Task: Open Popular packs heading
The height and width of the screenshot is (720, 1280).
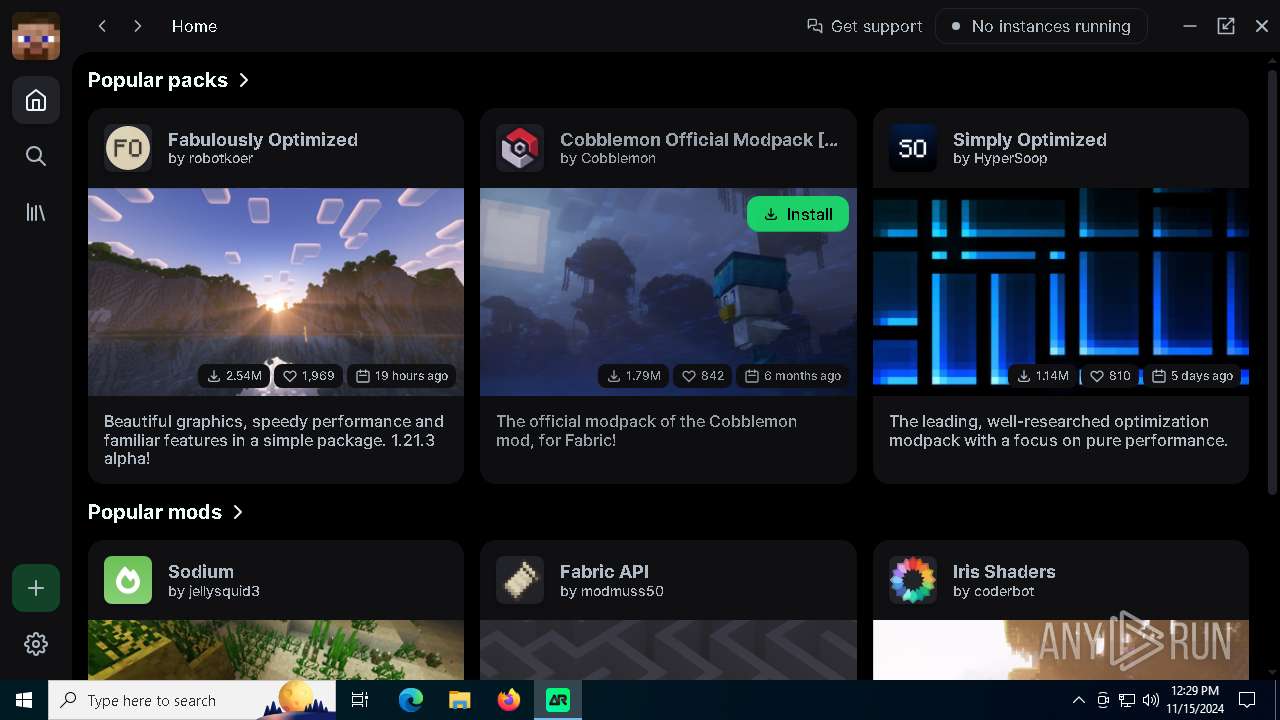Action: [x=158, y=80]
